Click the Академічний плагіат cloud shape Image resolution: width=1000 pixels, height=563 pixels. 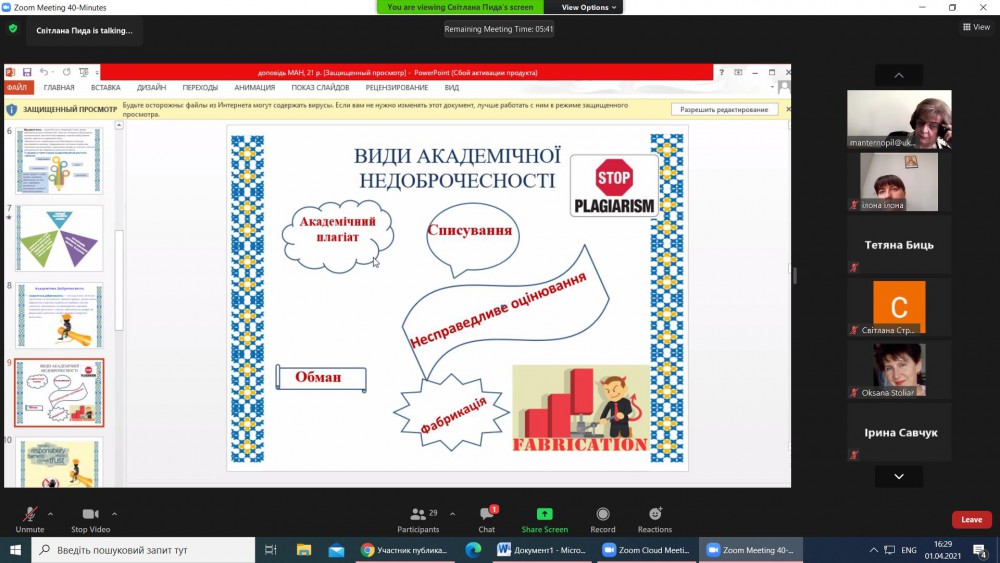pyautogui.click(x=337, y=236)
